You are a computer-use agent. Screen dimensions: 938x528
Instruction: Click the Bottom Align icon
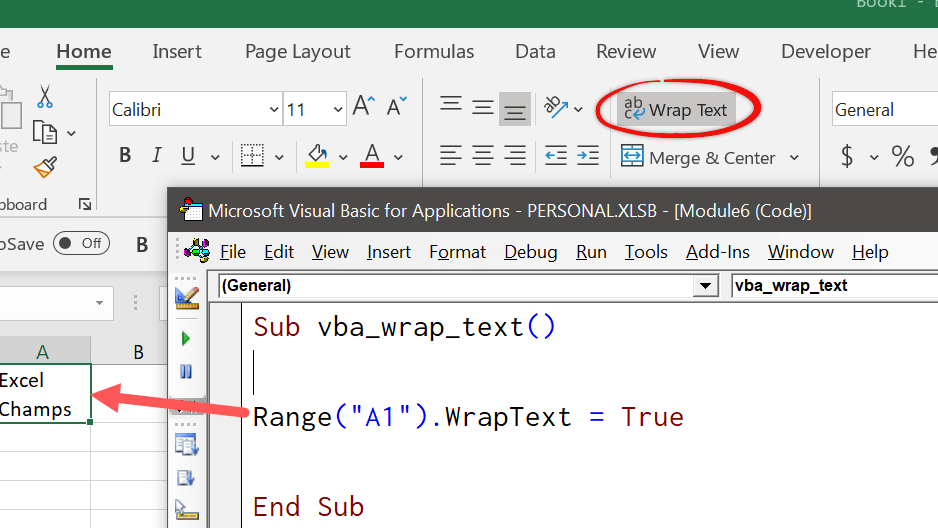(x=514, y=109)
